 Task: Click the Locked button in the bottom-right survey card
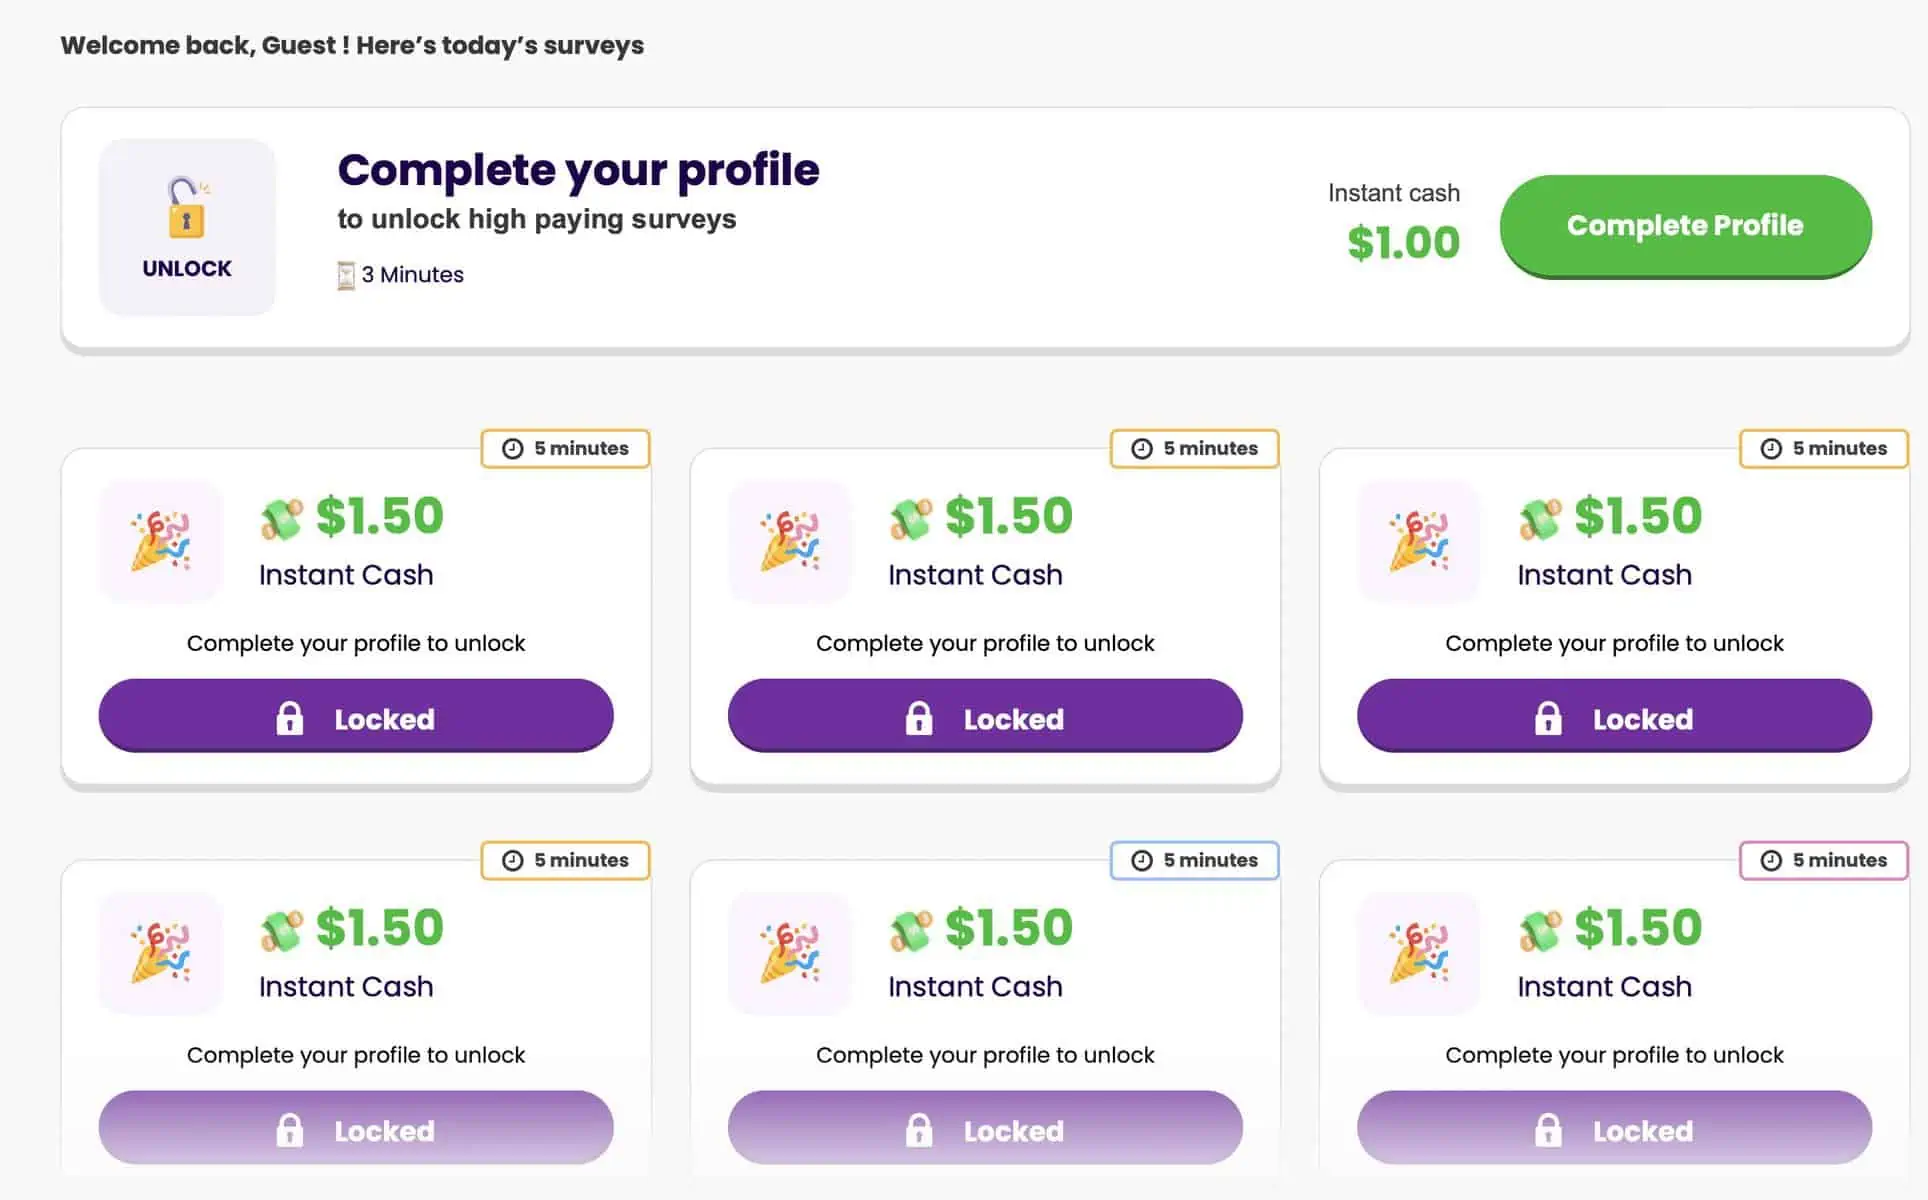coord(1614,1128)
